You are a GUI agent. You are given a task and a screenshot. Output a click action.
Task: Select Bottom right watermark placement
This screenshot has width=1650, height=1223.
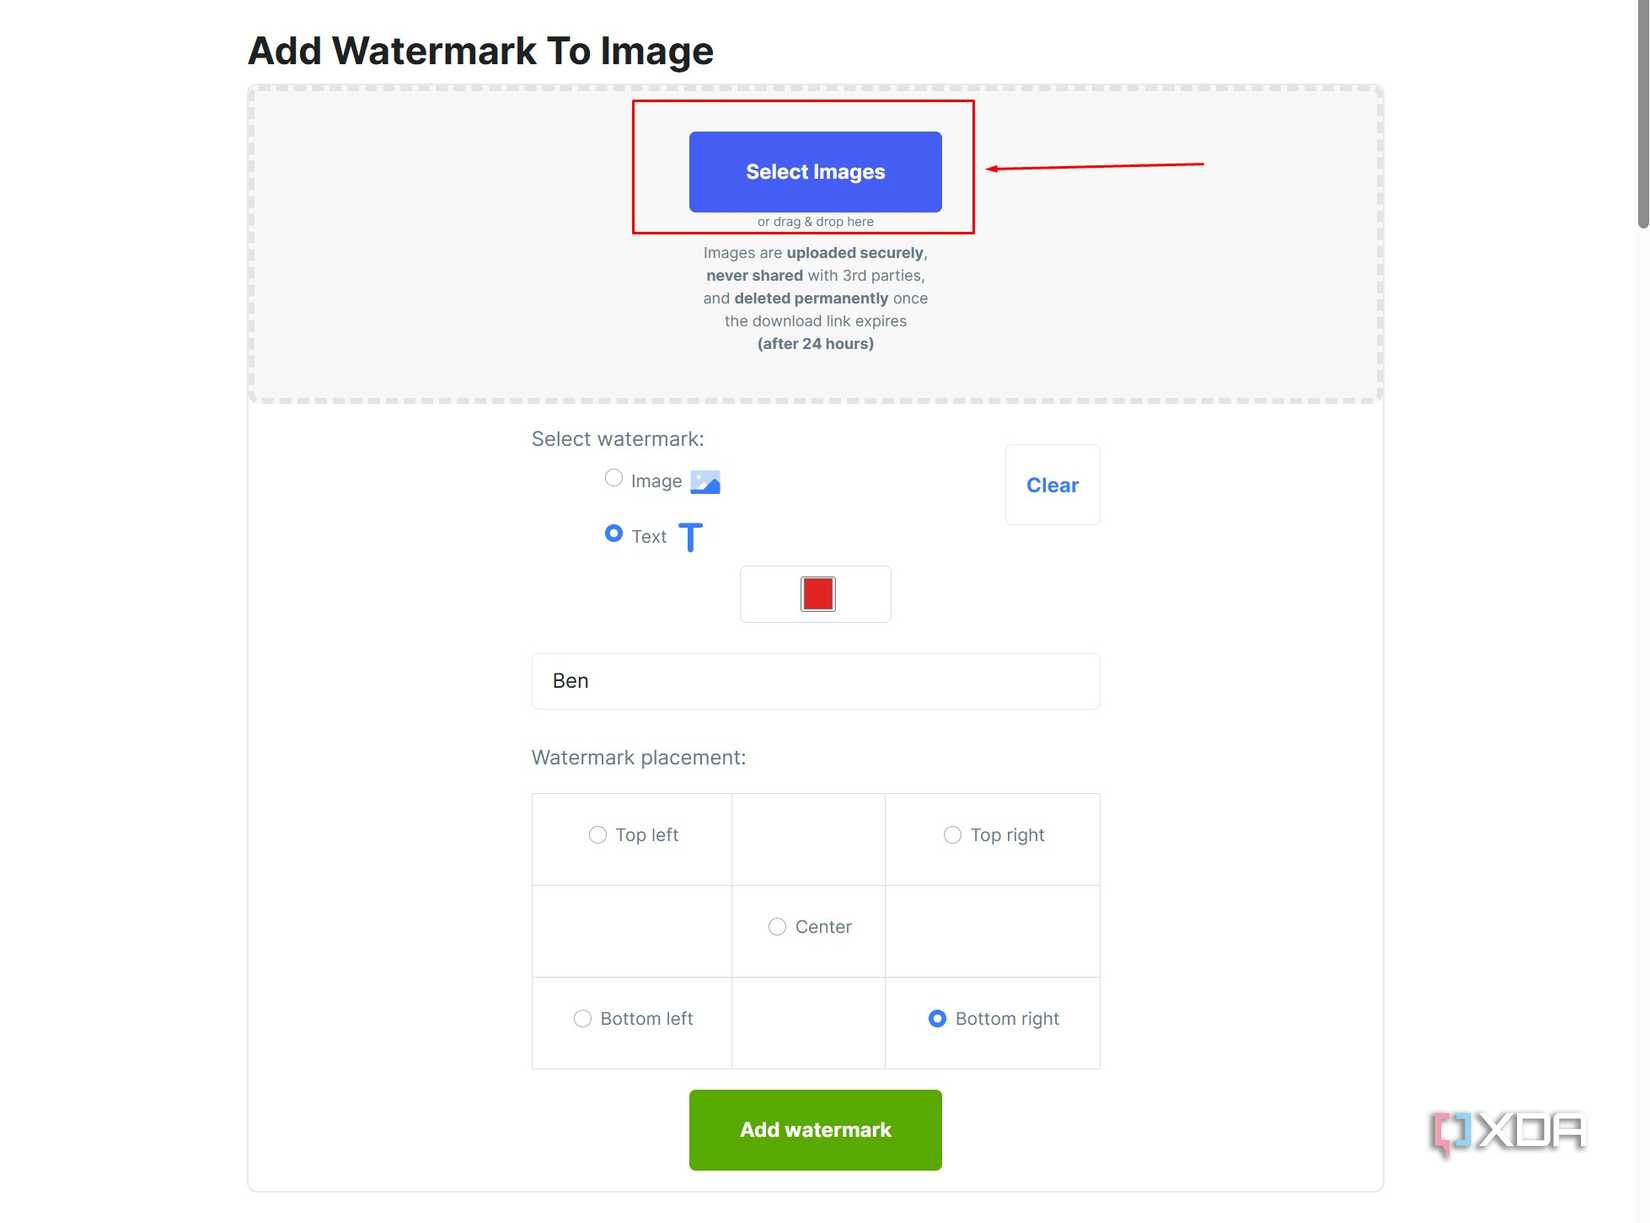pos(937,1018)
